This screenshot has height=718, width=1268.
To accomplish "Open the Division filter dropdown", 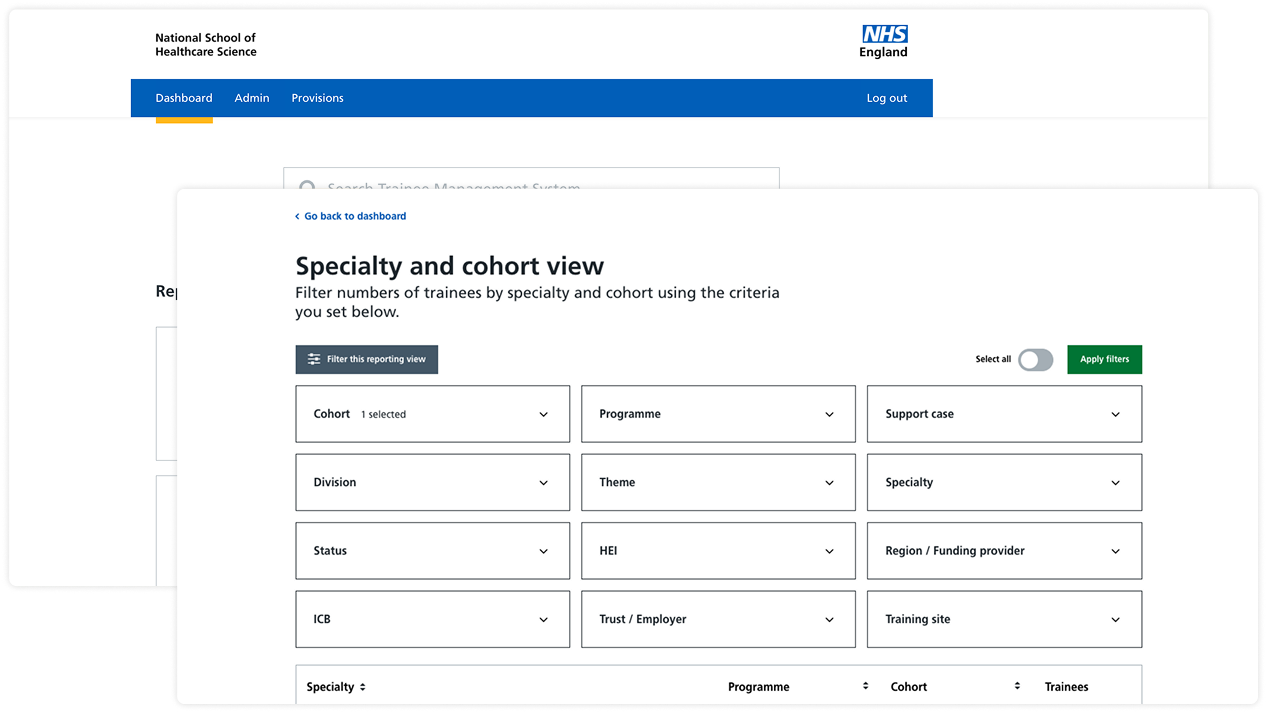I will click(433, 482).
